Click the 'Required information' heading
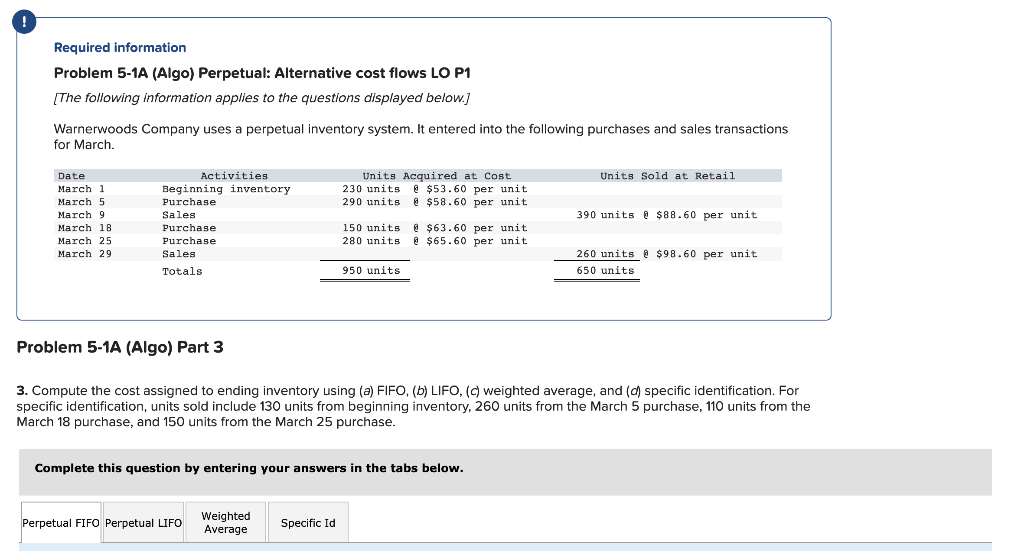Image resolution: width=1024 pixels, height=551 pixels. [120, 48]
